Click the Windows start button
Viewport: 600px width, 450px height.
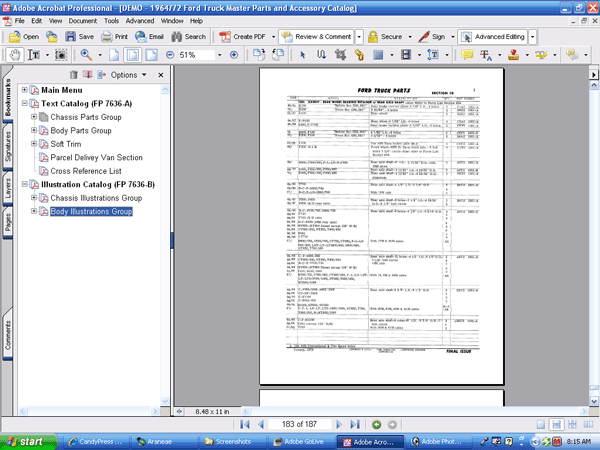click(x=28, y=442)
